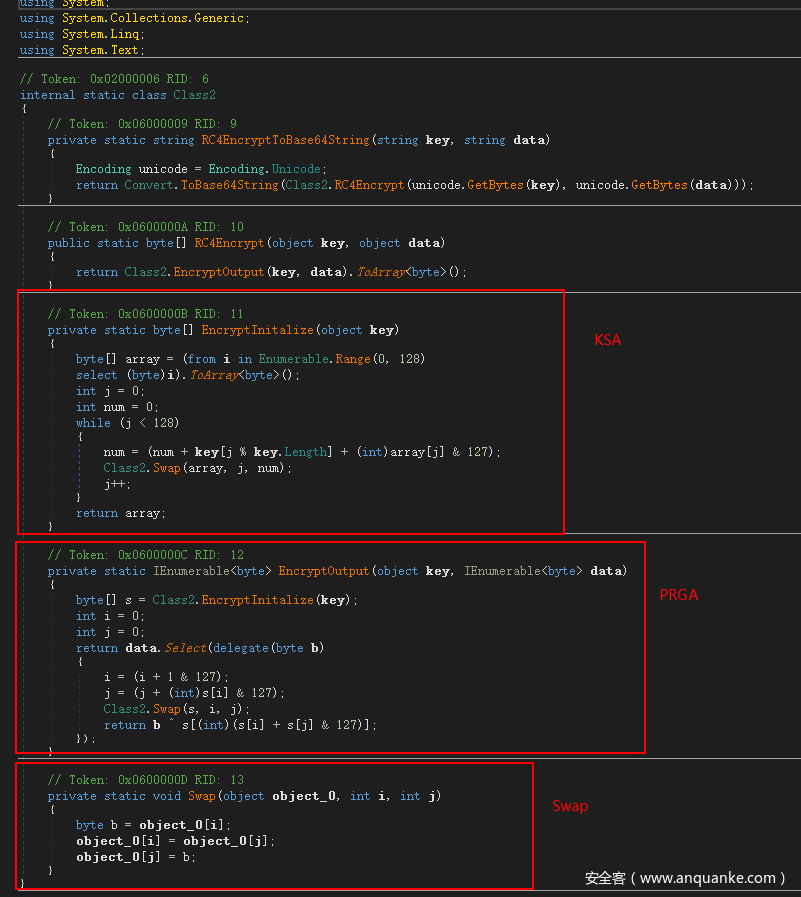Click the System.Collections.Generic using namespace
This screenshot has width=801, height=897.
coord(155,18)
